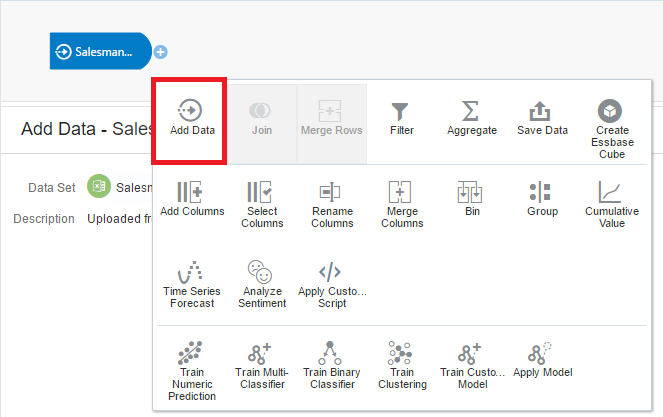
Task: Choose Analyze Sentiment step
Action: [x=262, y=285]
